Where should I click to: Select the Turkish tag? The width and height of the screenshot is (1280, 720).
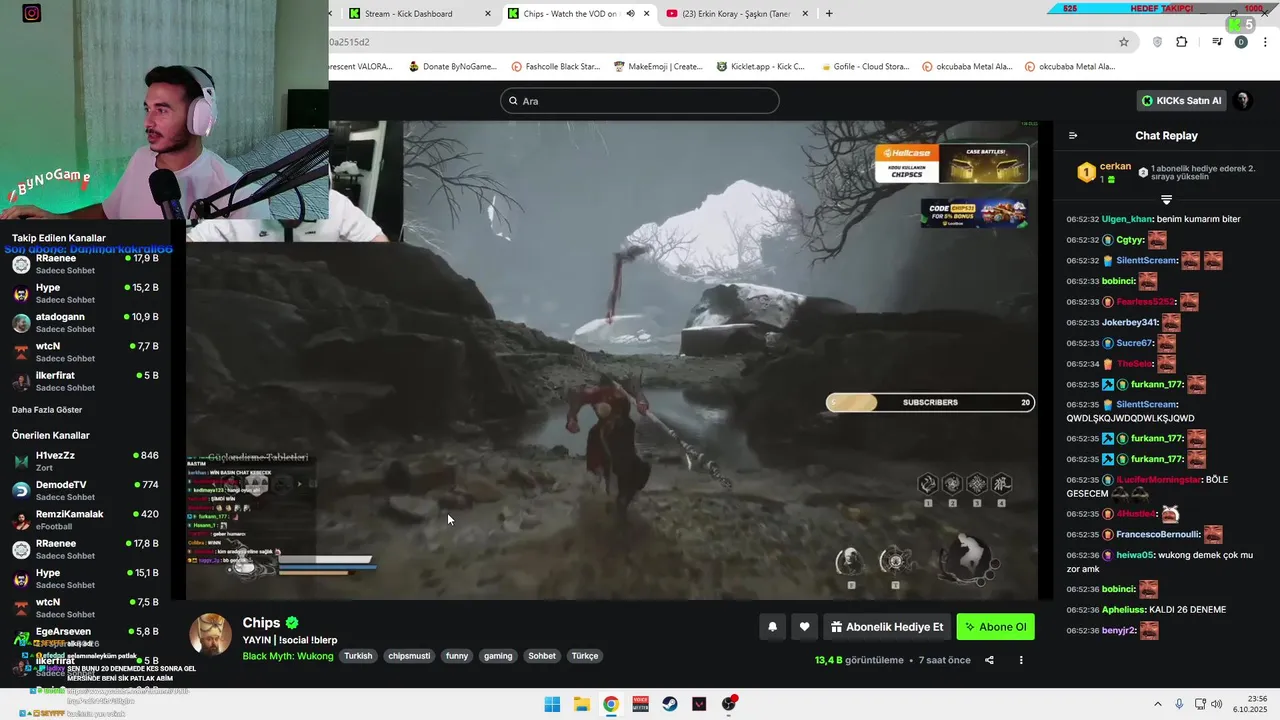click(358, 656)
